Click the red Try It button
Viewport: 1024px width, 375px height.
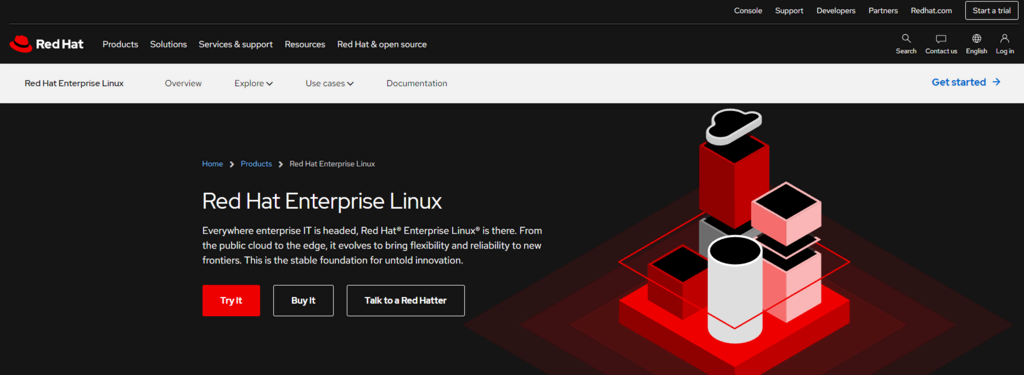click(231, 301)
